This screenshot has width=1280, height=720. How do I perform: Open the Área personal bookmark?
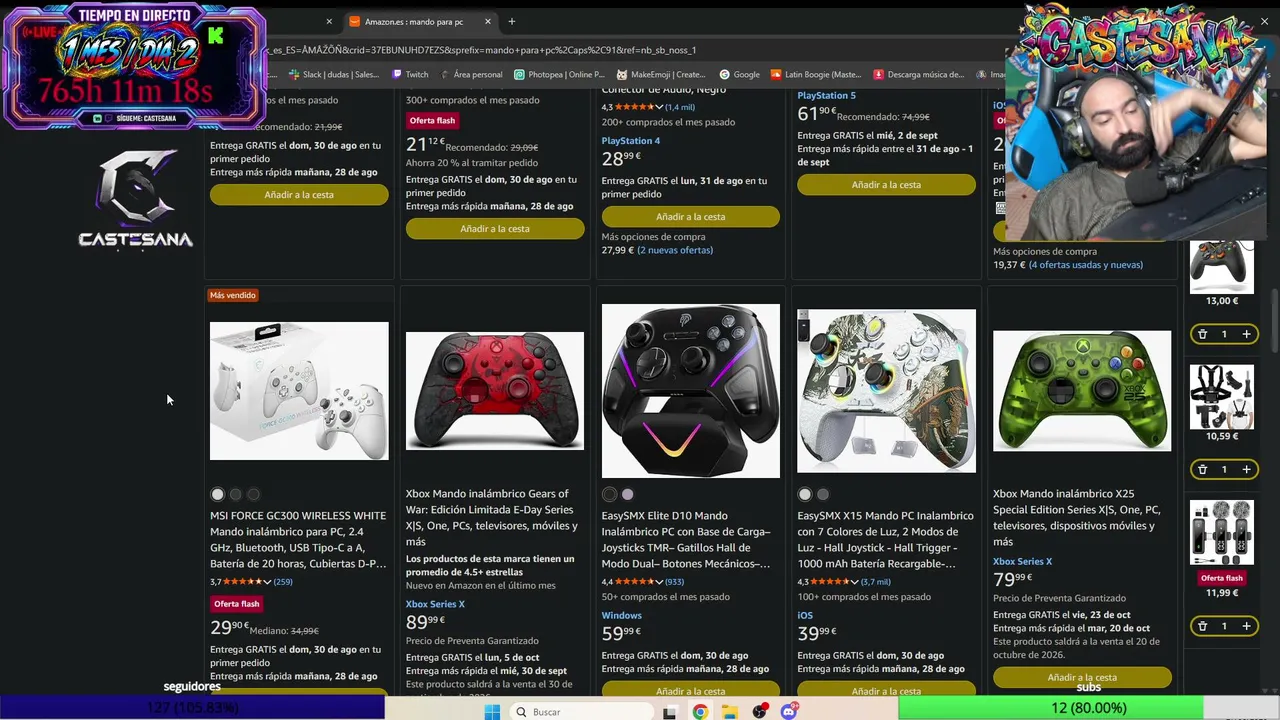tap(470, 74)
